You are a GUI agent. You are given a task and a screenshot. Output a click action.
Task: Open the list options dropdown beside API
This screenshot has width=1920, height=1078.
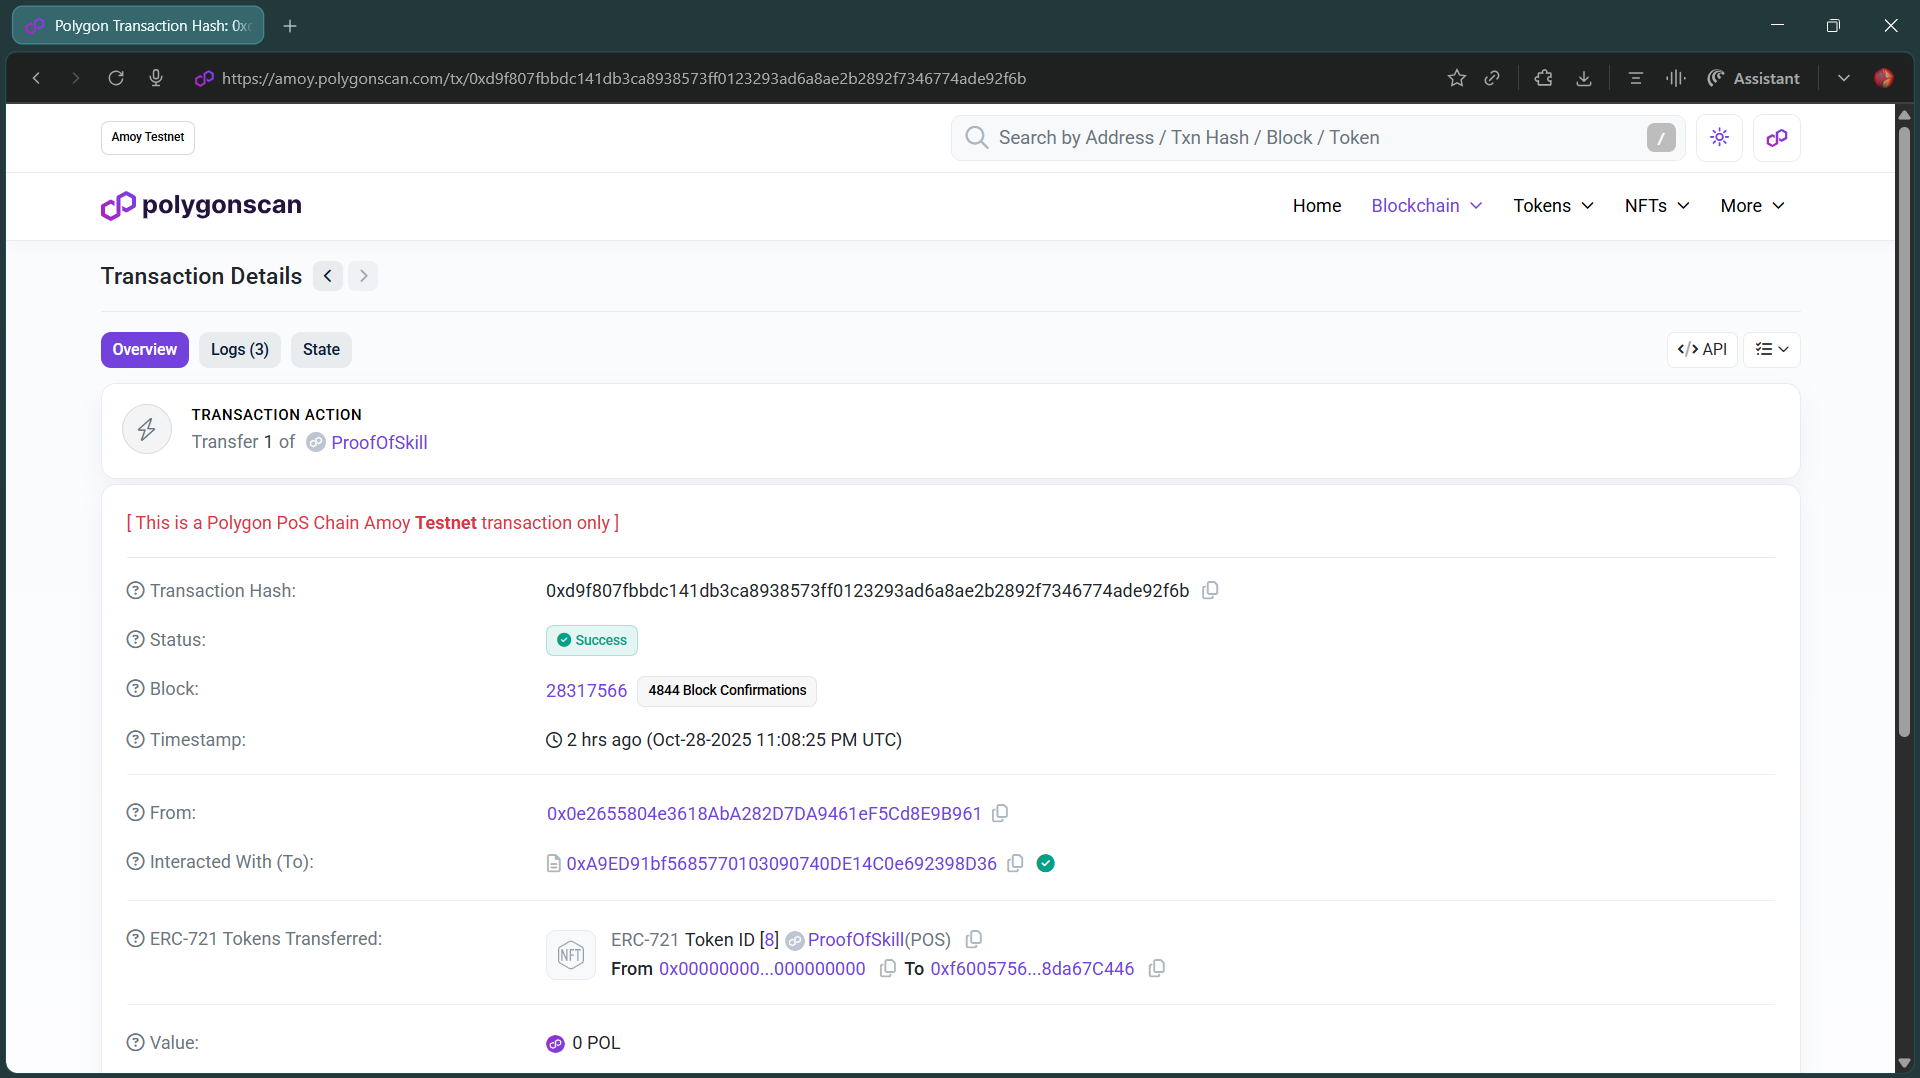tap(1772, 350)
